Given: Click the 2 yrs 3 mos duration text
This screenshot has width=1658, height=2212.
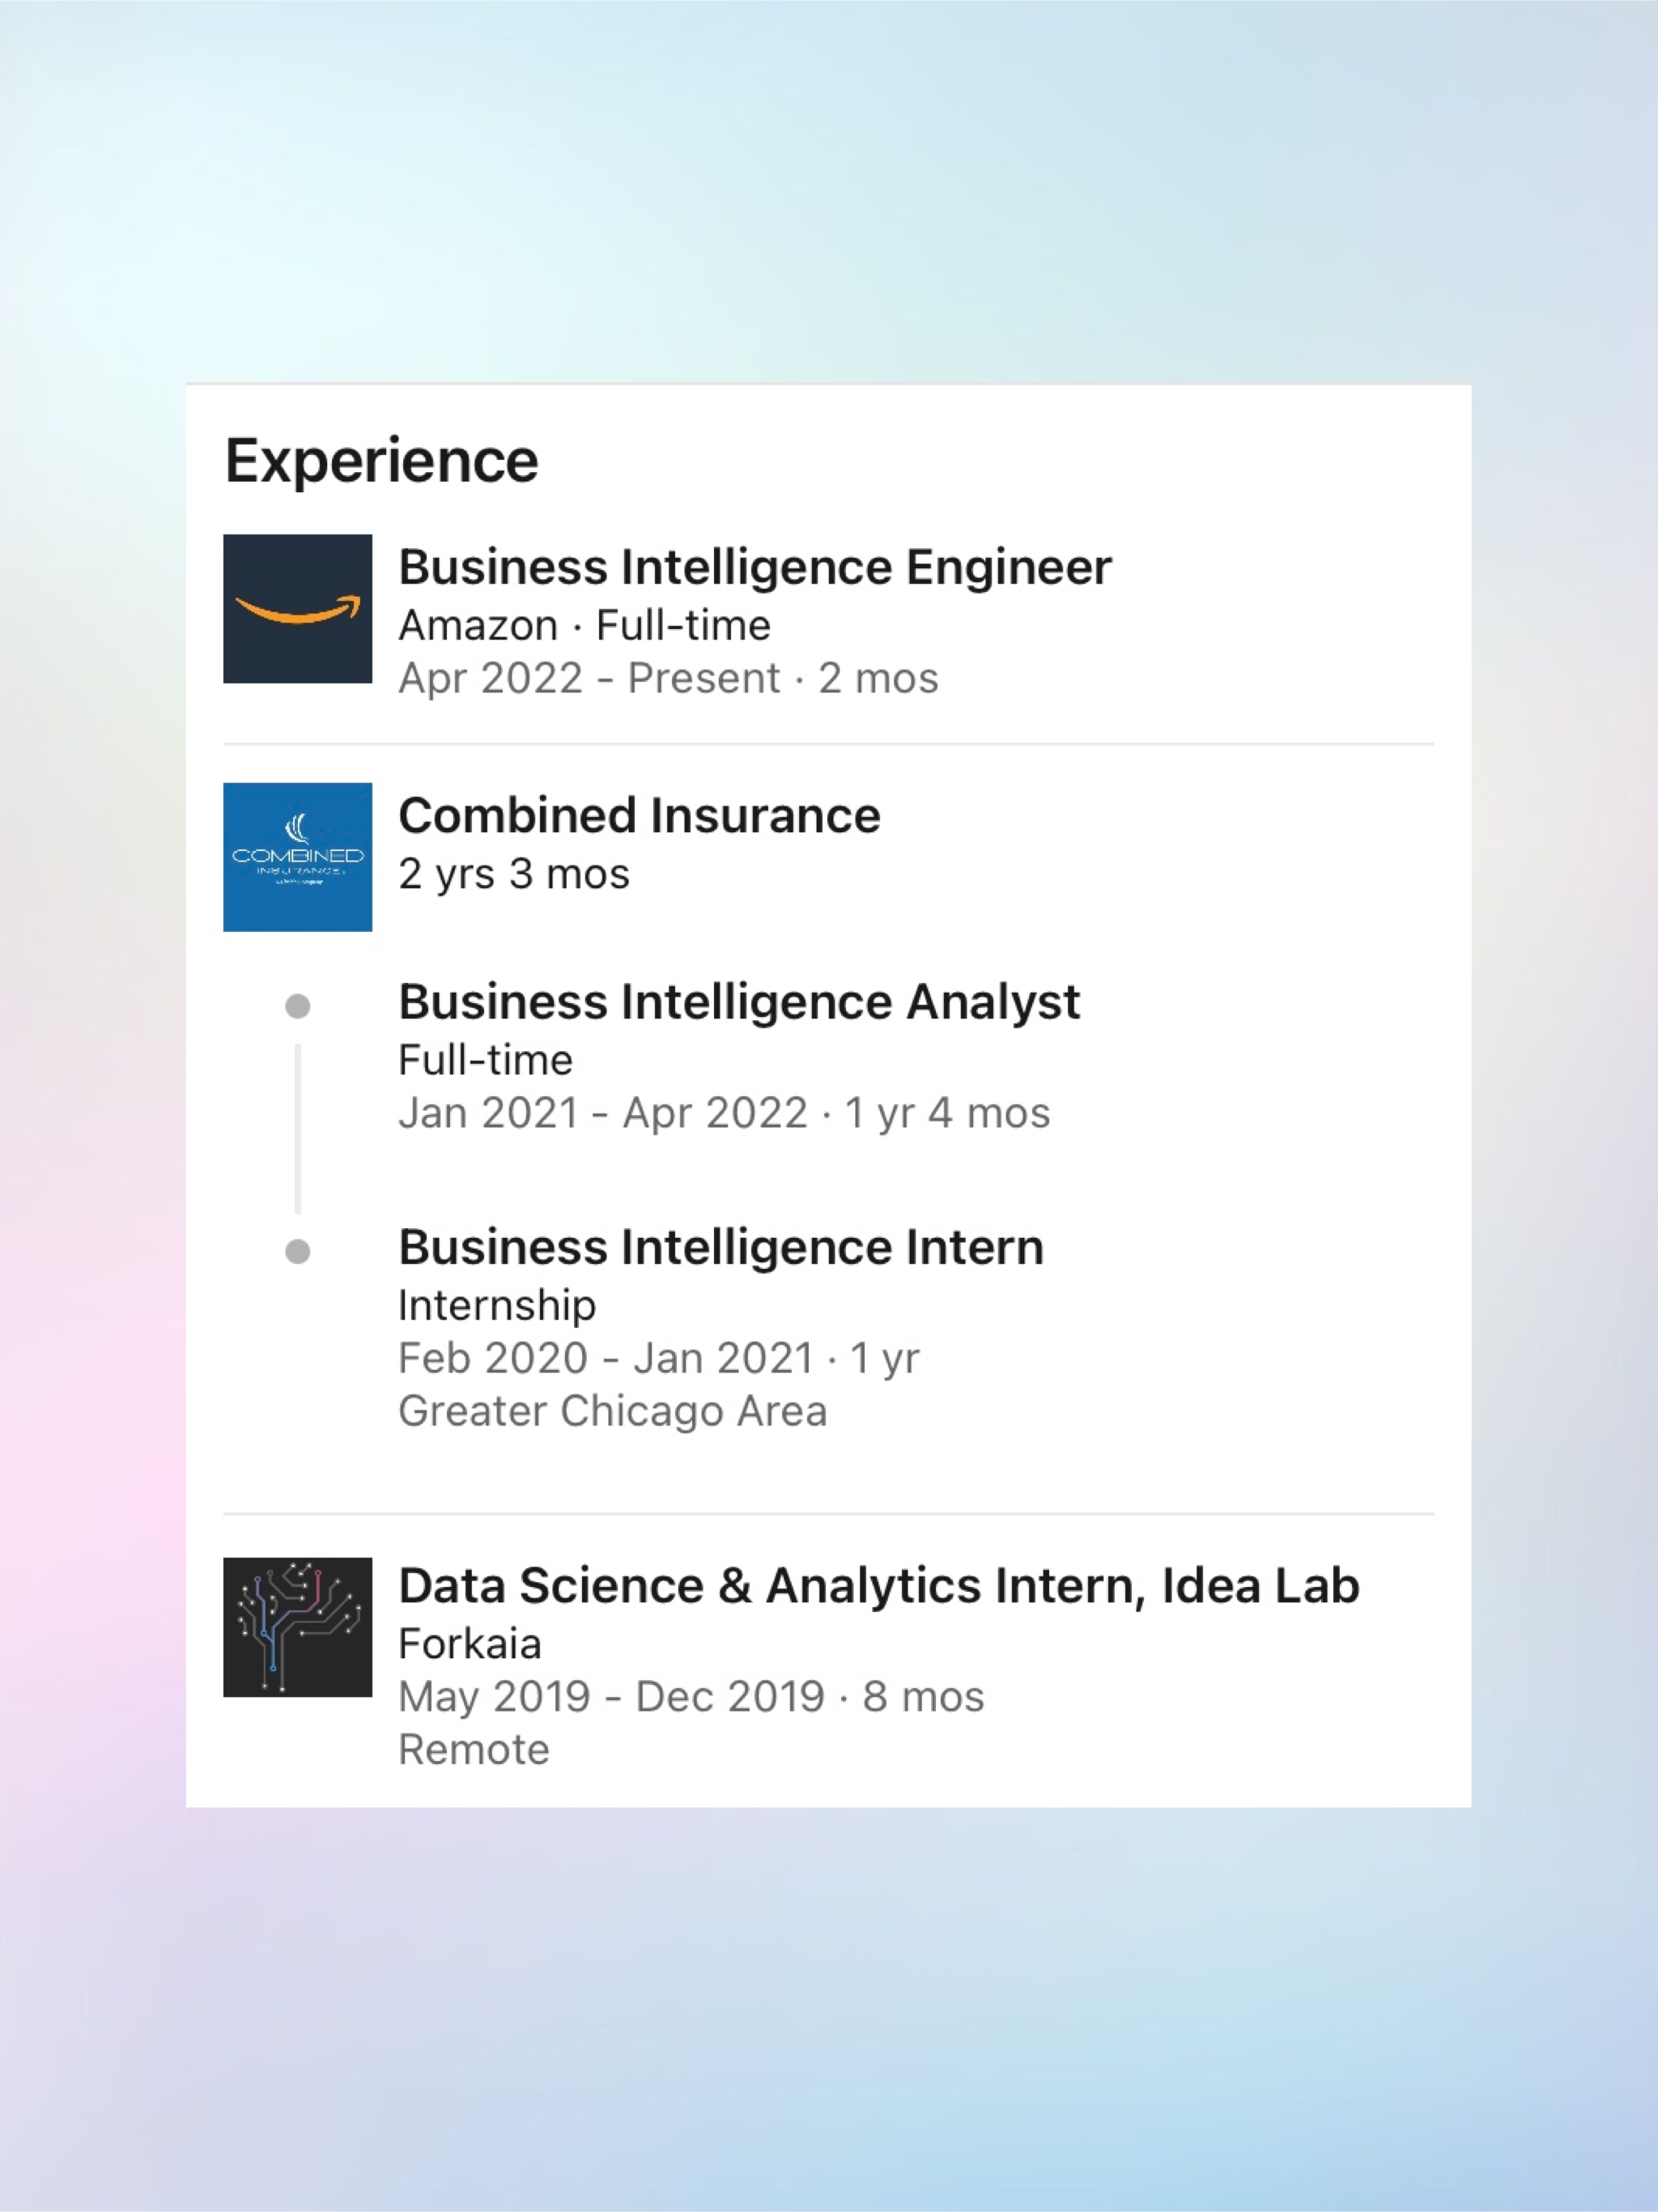Looking at the screenshot, I should coord(514,875).
